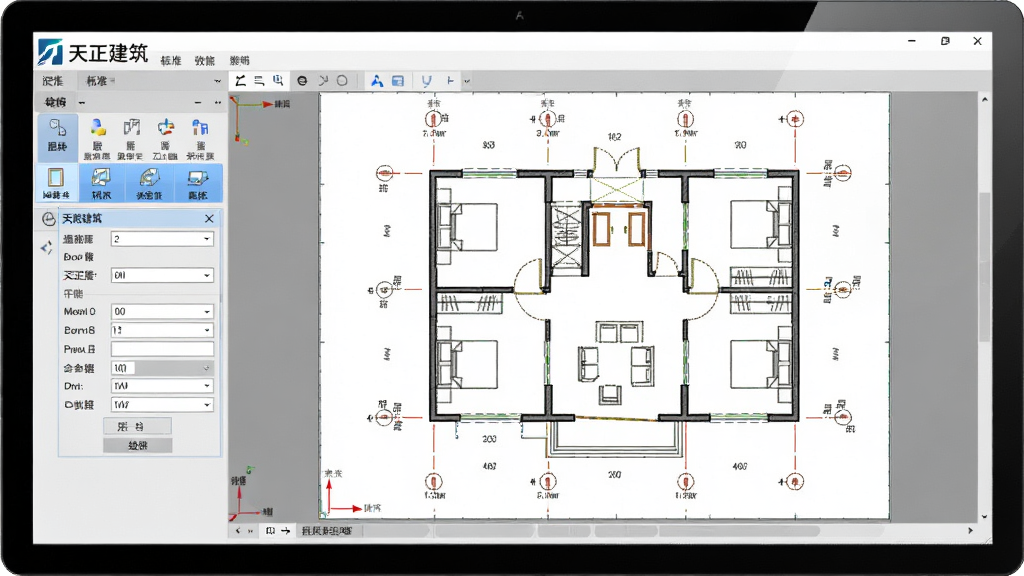Click the blue arrows icon below the clock icon
Screen dimensions: 1024x576
point(46,248)
